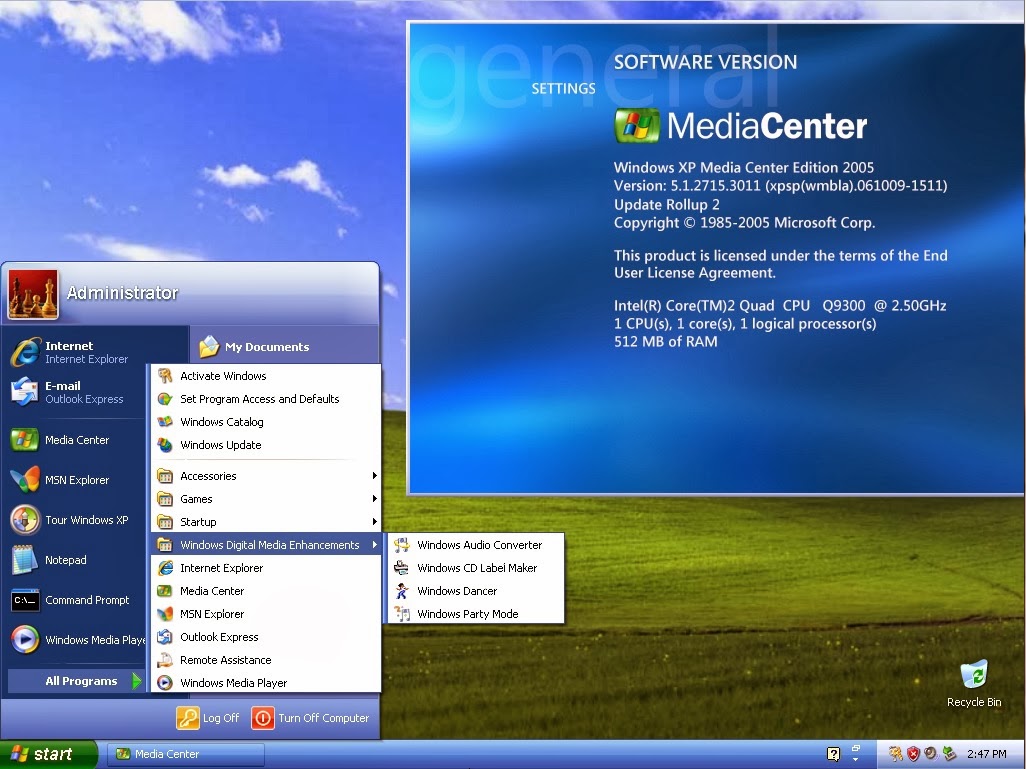Screen dimensions: 1026x769
Task: Expand the Startup submenu
Action: [266, 522]
